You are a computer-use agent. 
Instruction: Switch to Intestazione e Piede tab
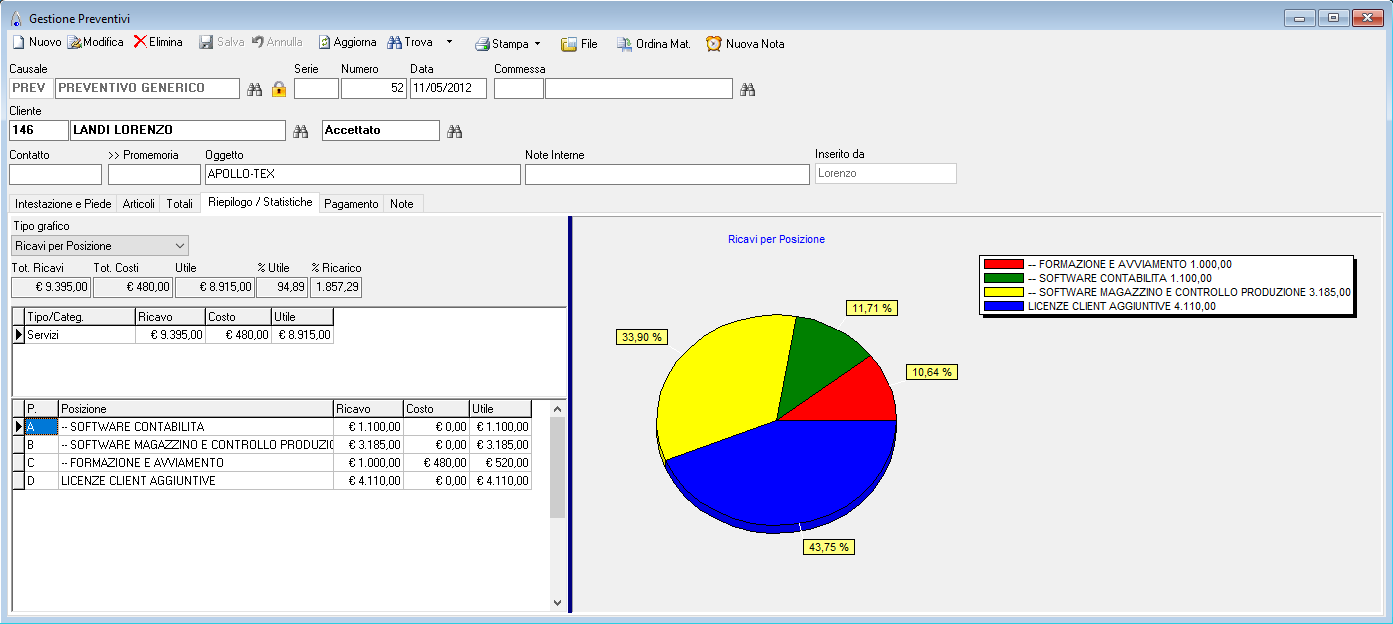click(x=63, y=203)
